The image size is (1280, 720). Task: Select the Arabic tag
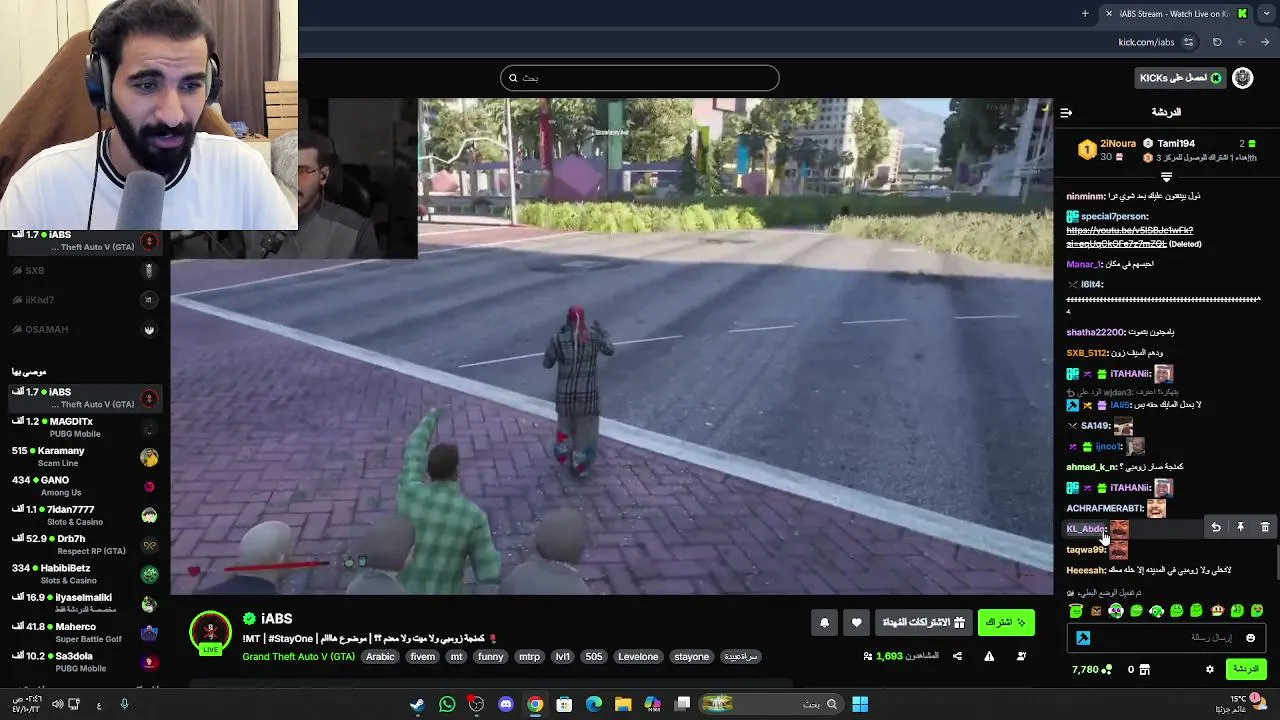(380, 657)
